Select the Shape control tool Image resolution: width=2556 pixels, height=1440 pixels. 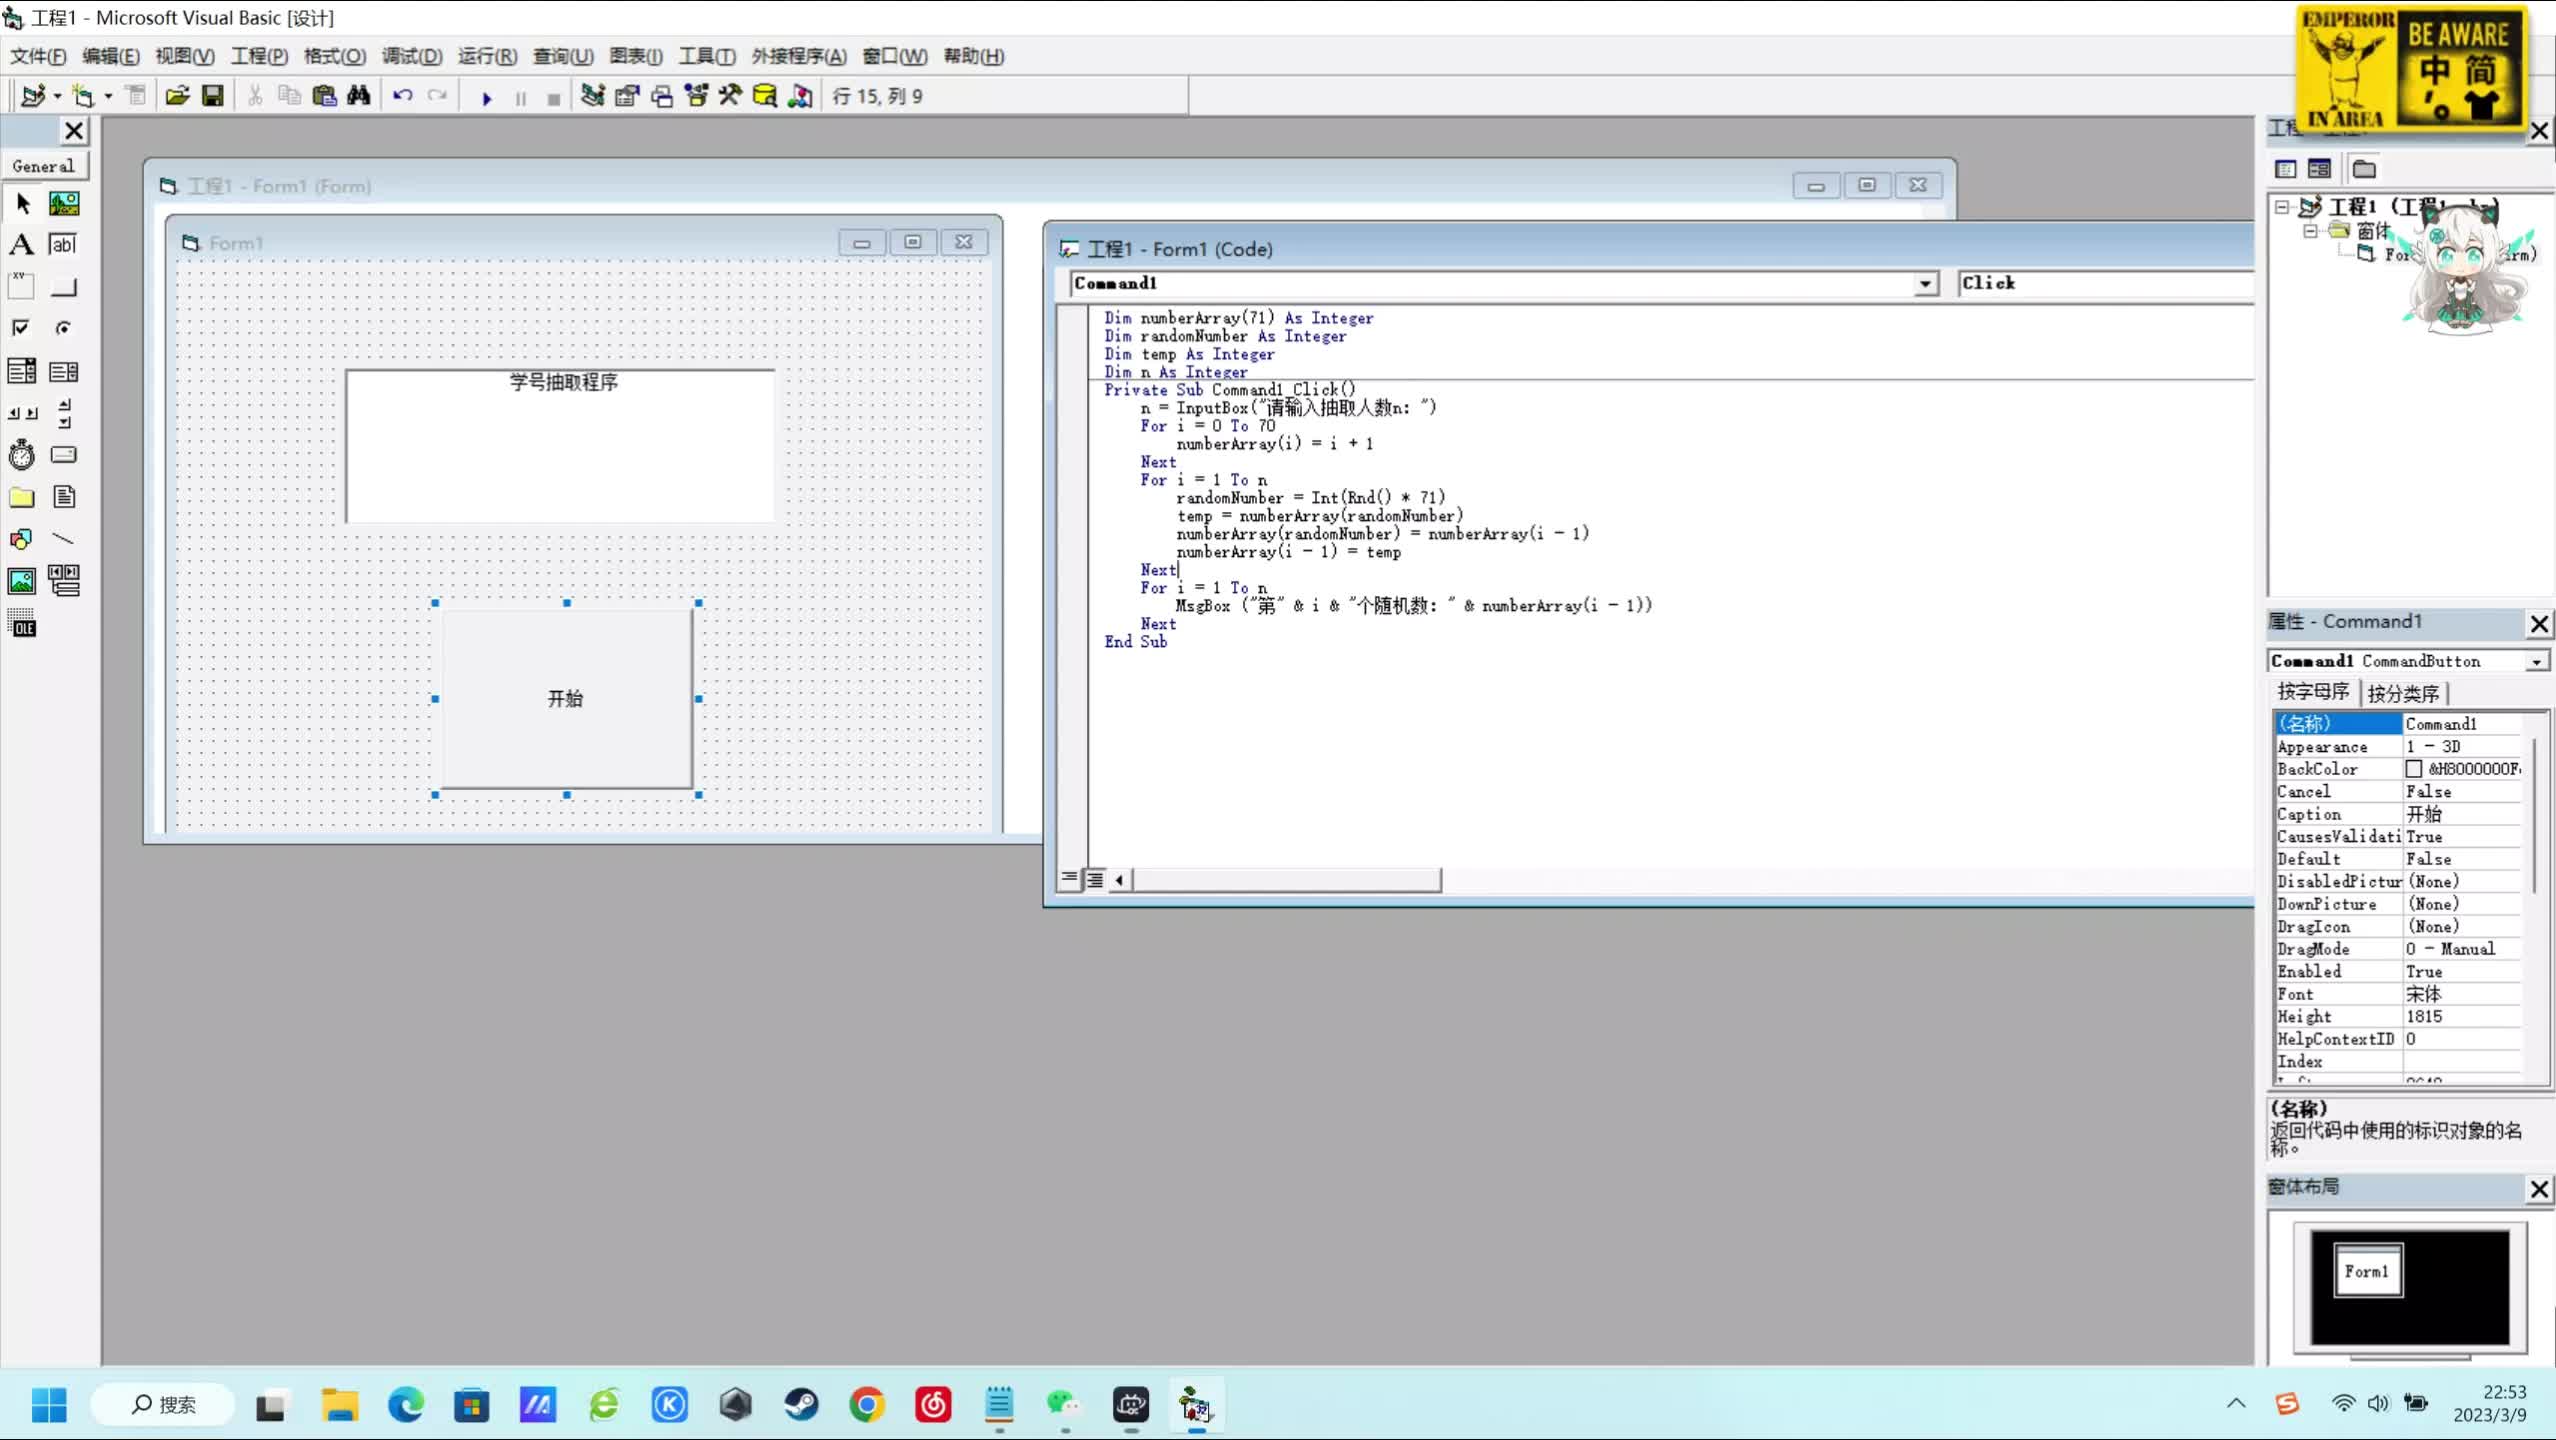click(21, 539)
